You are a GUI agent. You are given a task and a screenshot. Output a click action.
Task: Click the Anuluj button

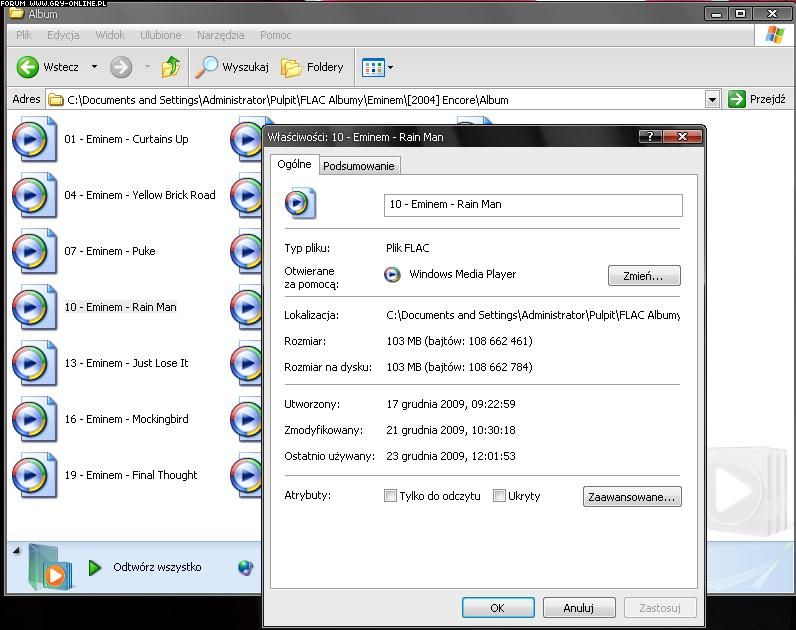579,607
